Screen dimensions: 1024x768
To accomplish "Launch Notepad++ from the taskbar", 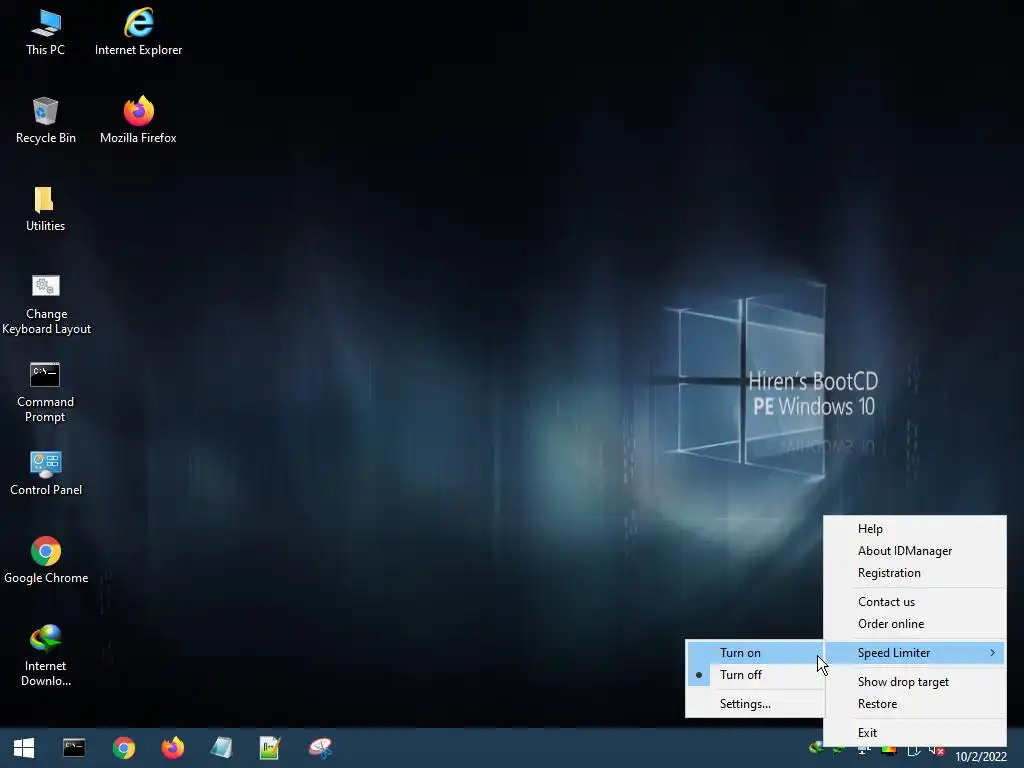I will [x=270, y=748].
